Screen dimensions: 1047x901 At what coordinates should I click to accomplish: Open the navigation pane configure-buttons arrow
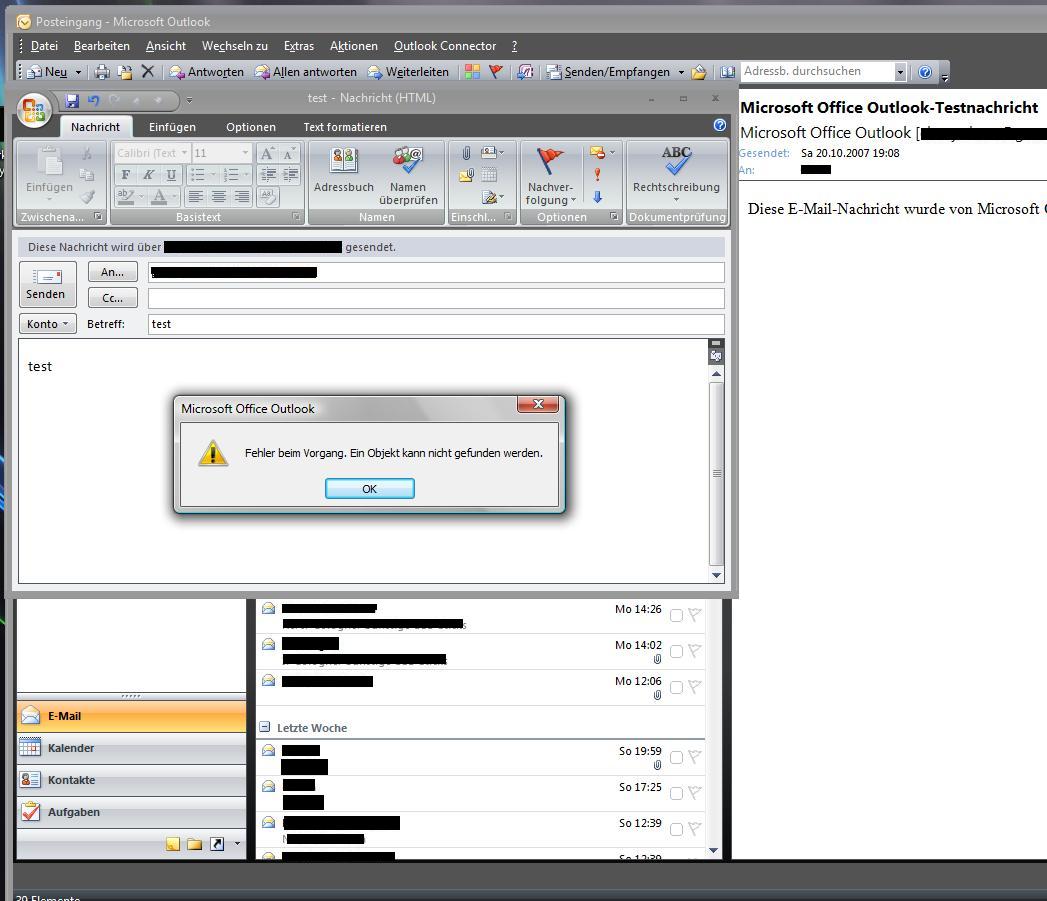237,844
